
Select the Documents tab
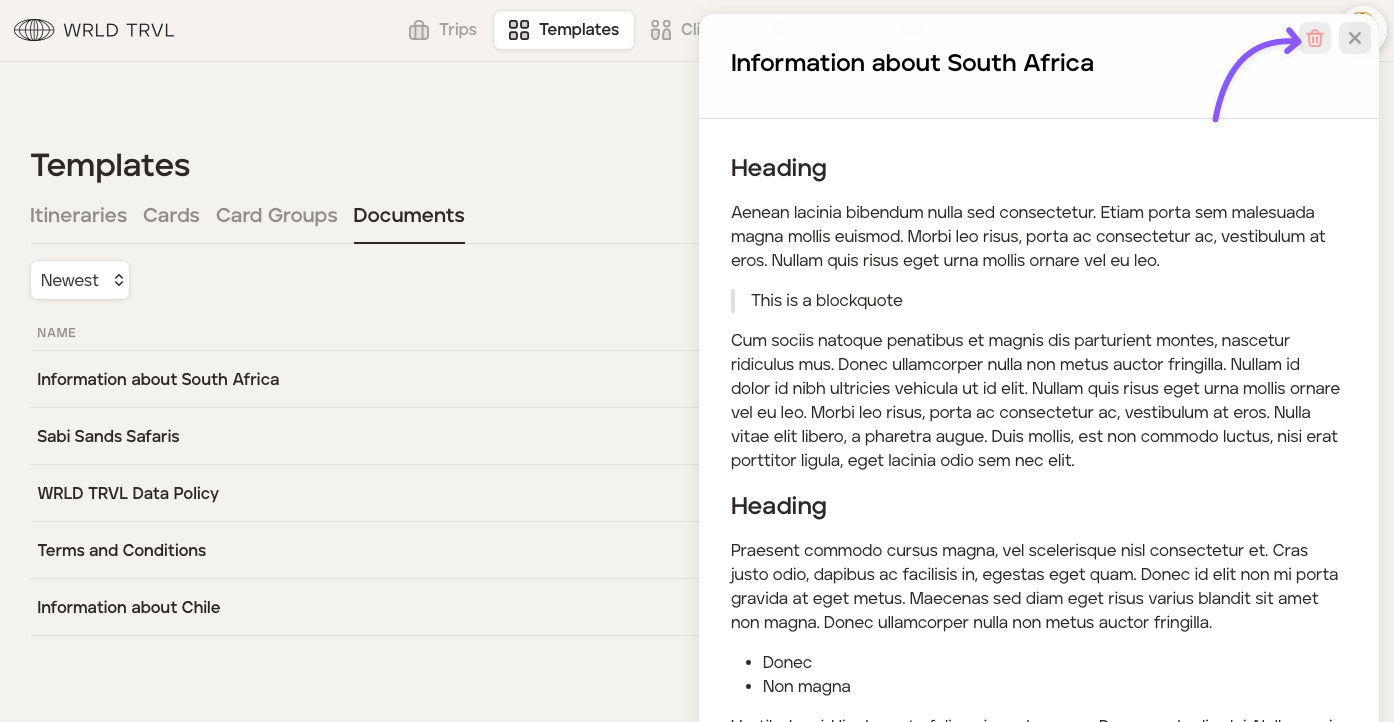coord(409,215)
